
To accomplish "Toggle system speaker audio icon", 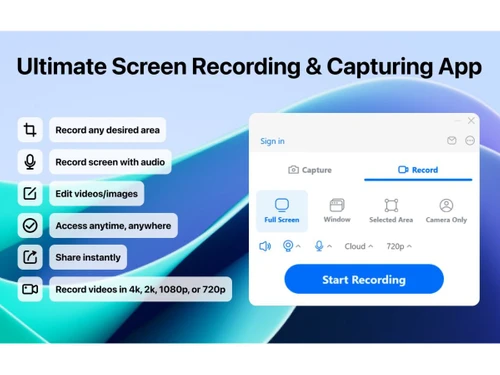I will click(265, 246).
